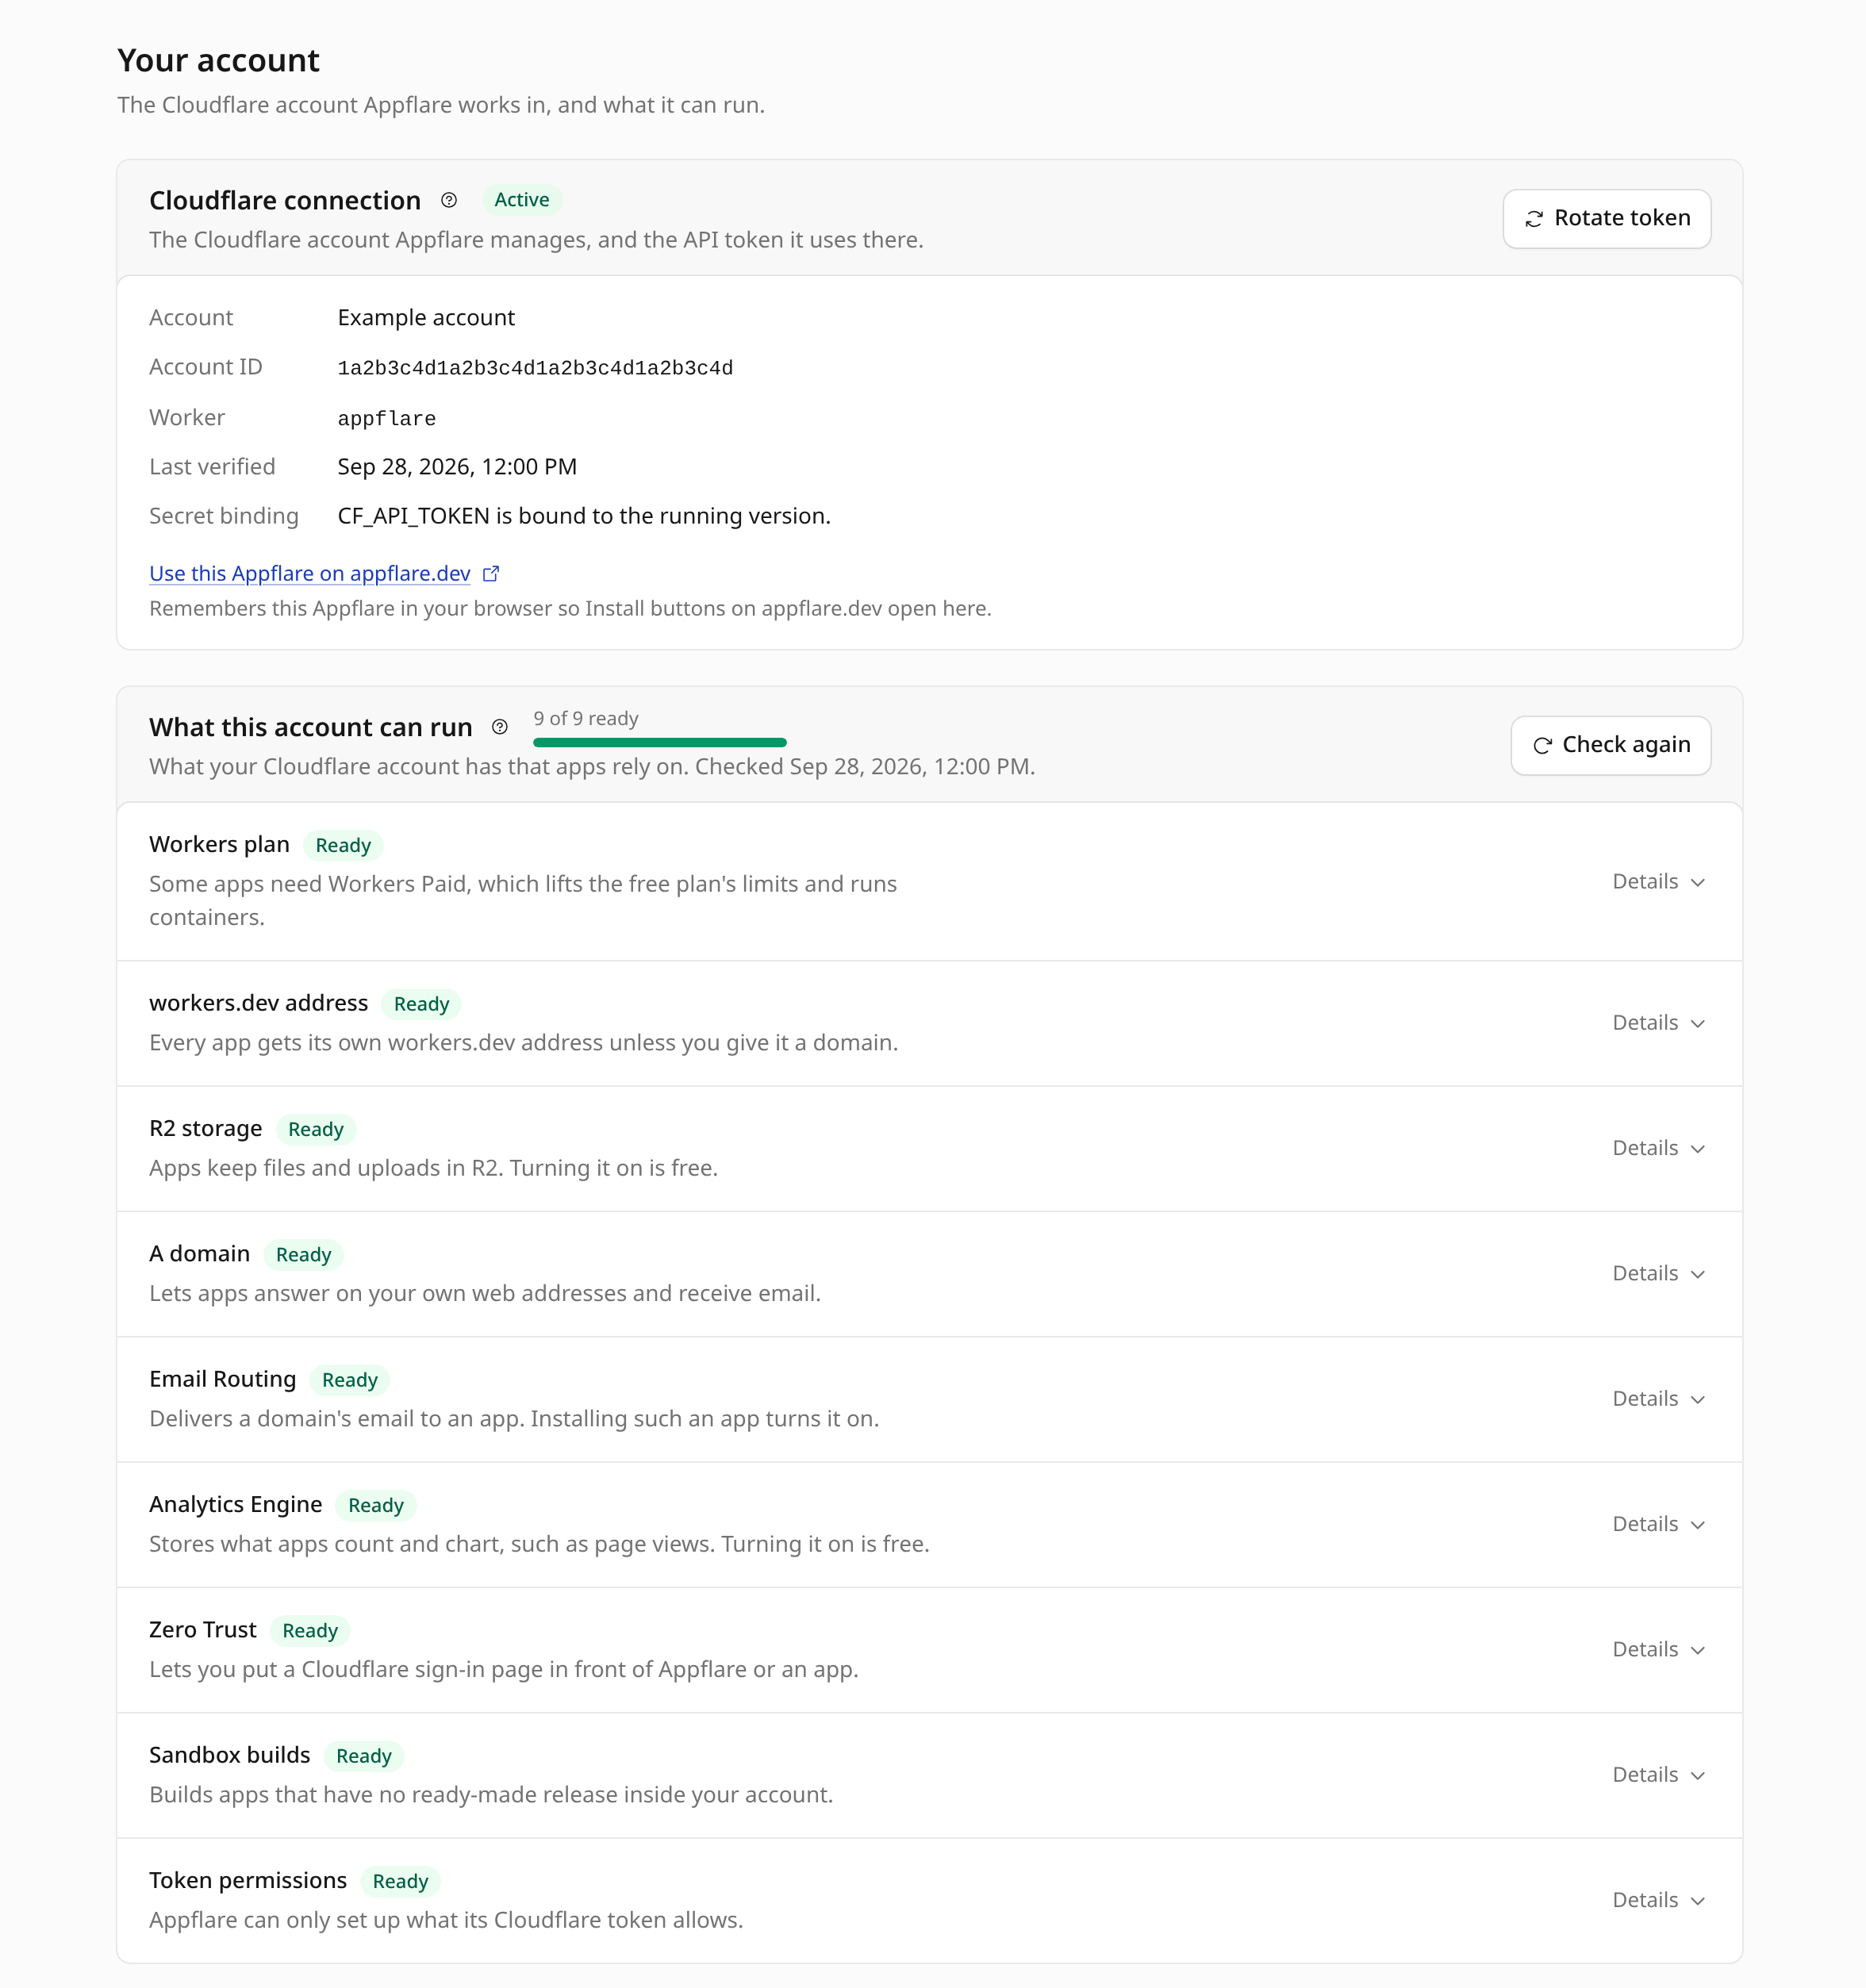Click the Ready badge next to Token permissions
This screenshot has height=1988, width=1866.
pos(400,1881)
